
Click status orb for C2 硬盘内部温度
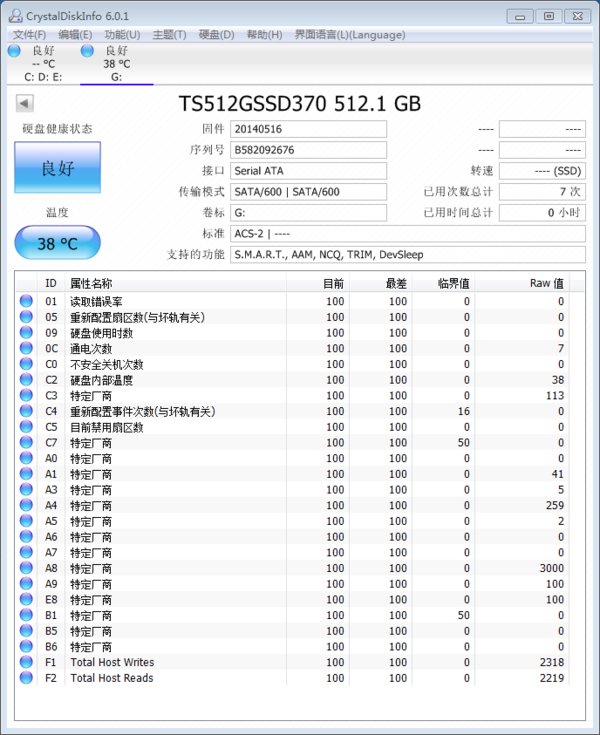coord(26,380)
